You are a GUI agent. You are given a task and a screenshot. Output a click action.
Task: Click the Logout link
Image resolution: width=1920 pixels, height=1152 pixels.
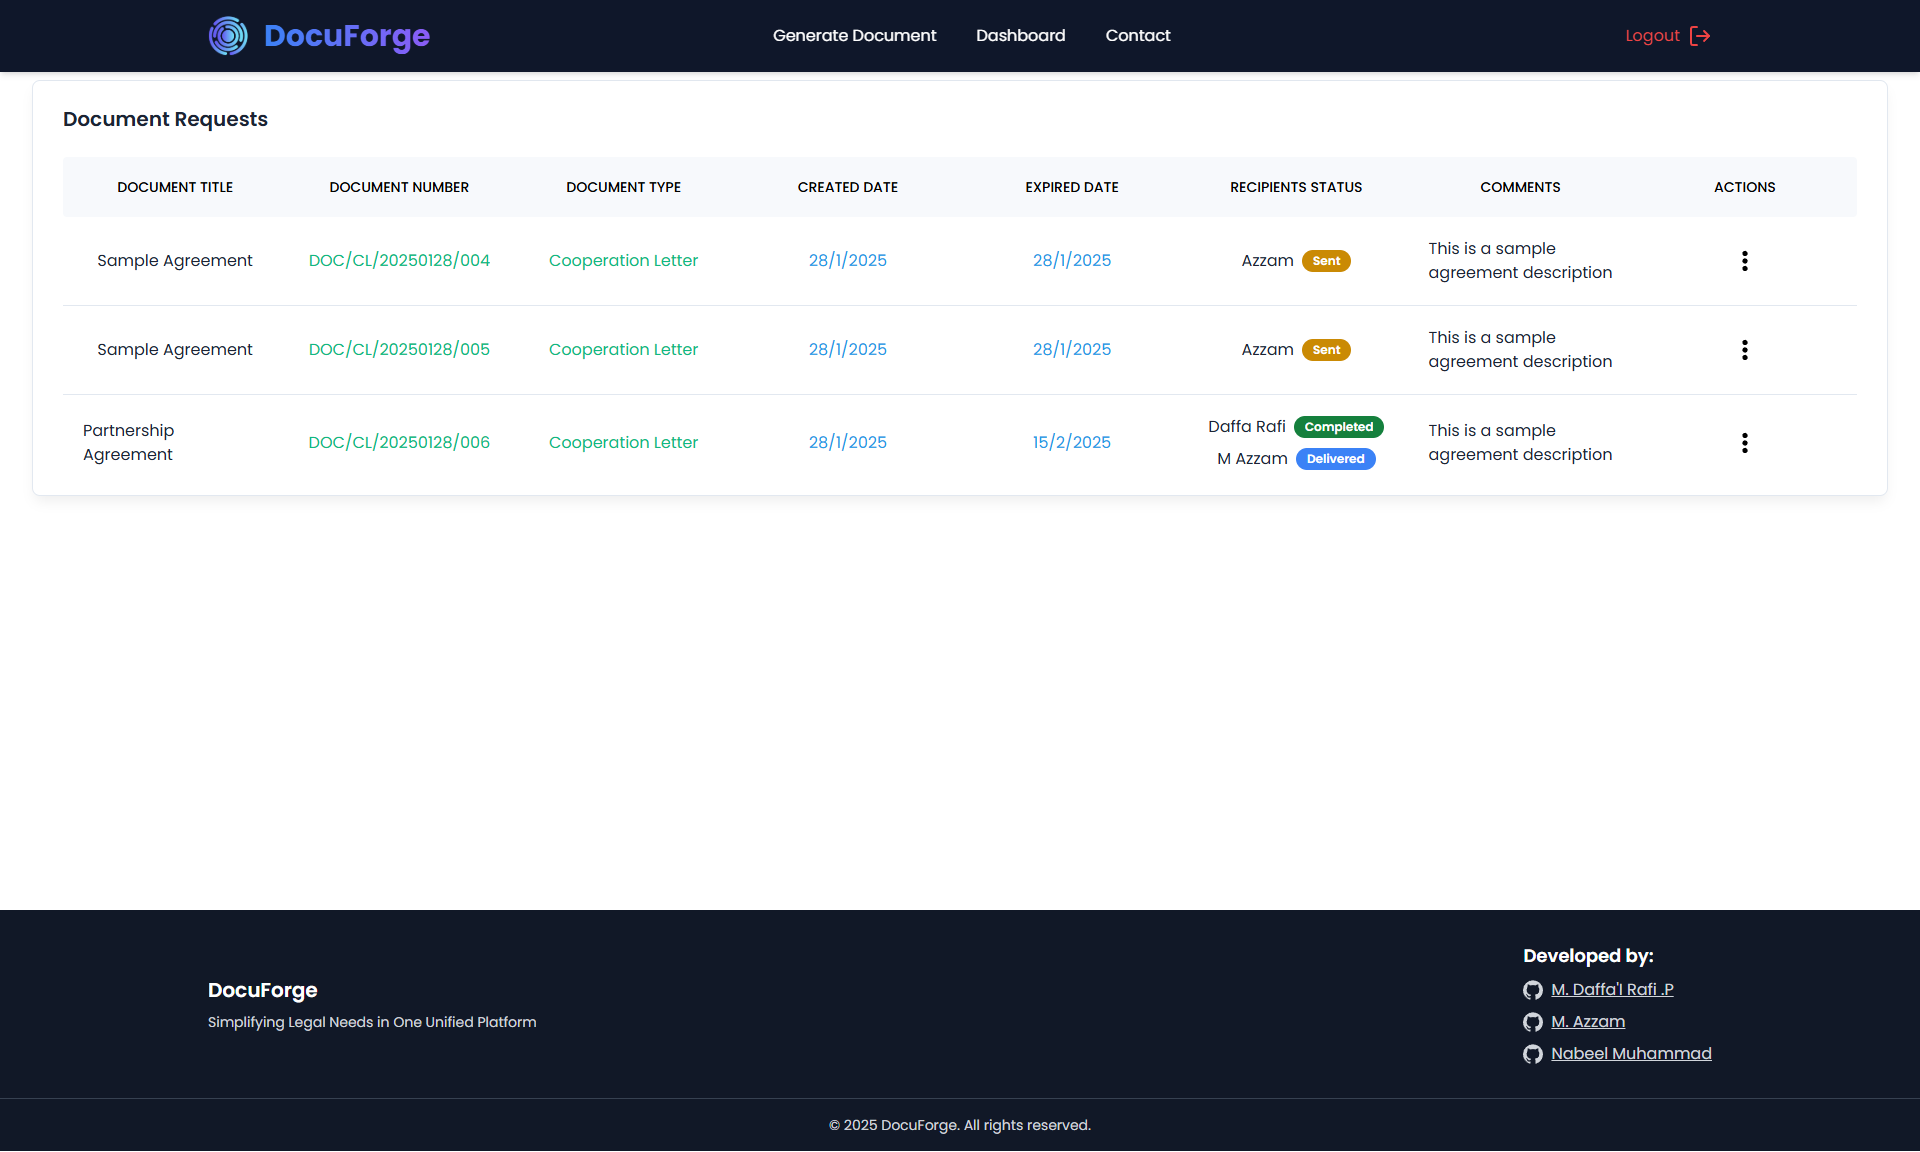click(1652, 36)
